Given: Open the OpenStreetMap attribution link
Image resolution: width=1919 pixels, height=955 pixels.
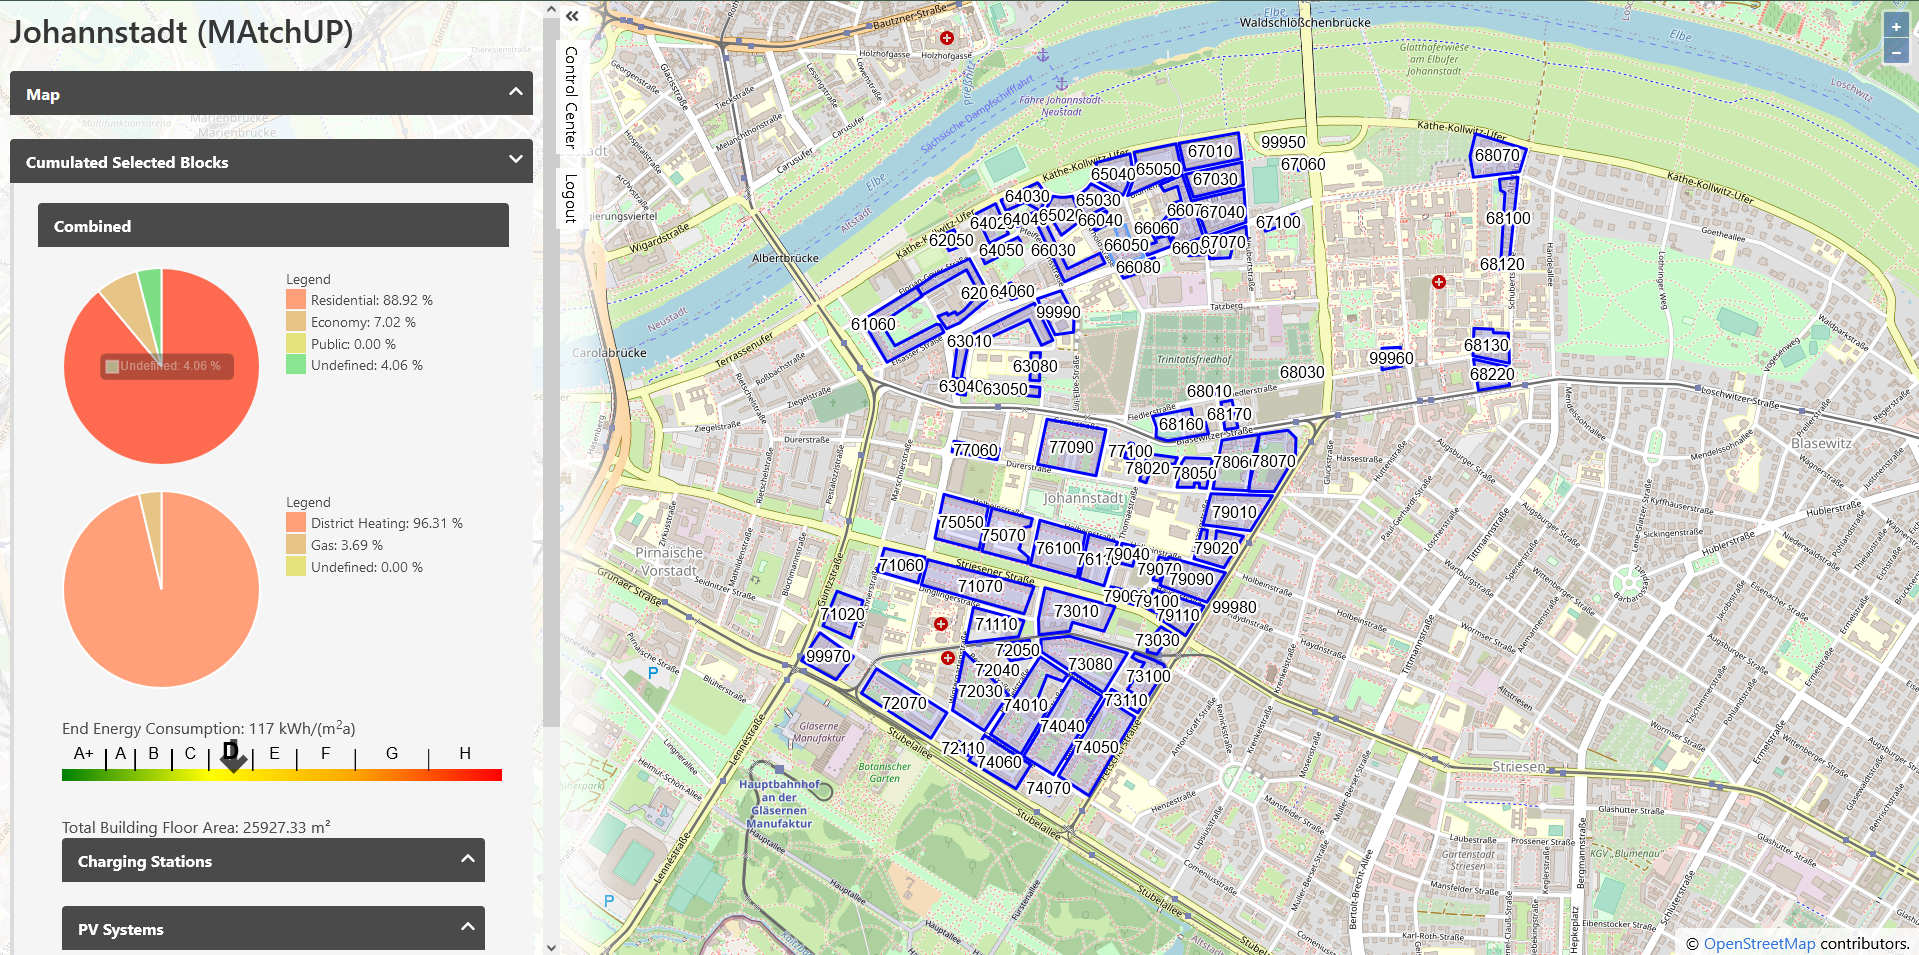Looking at the screenshot, I should (1759, 943).
